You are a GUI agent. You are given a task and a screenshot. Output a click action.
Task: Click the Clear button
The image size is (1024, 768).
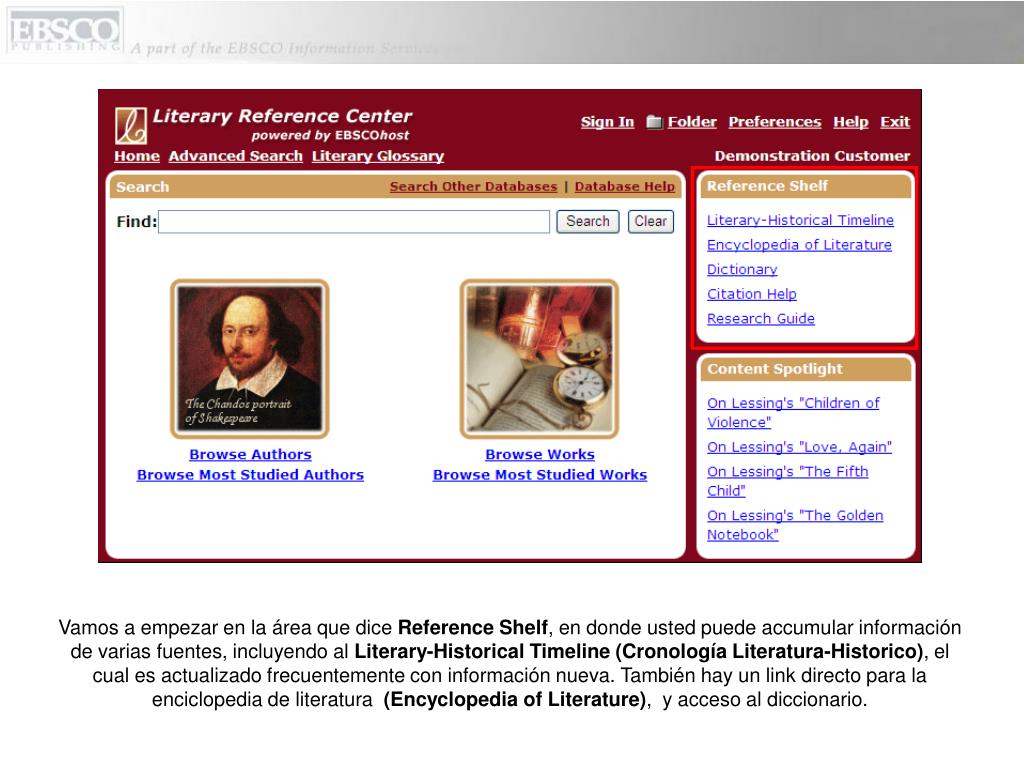[x=650, y=221]
